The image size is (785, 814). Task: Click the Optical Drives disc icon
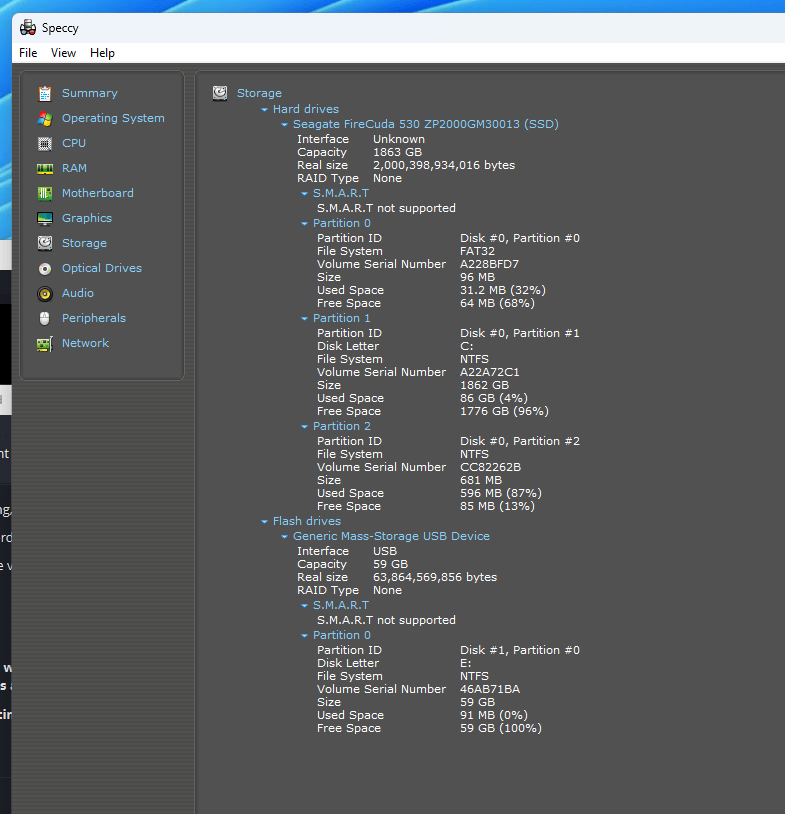pos(45,268)
